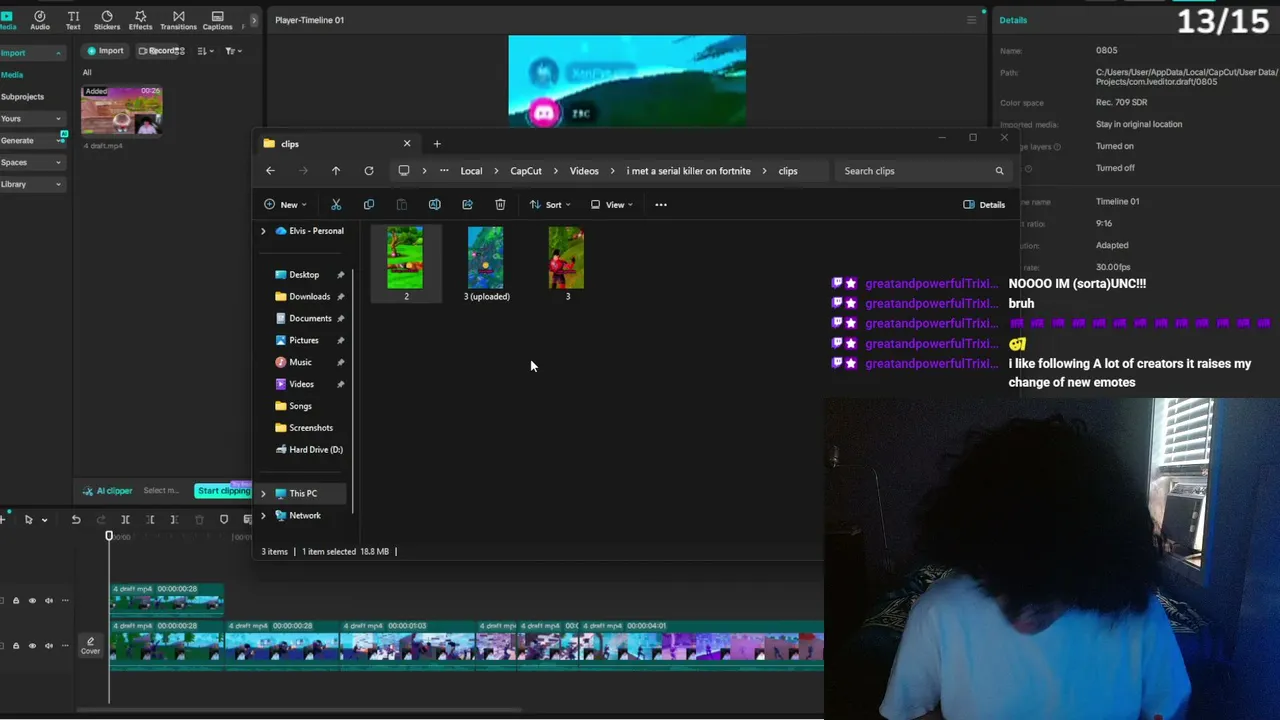
Task: Add a new File Explorer tab
Action: (437, 144)
